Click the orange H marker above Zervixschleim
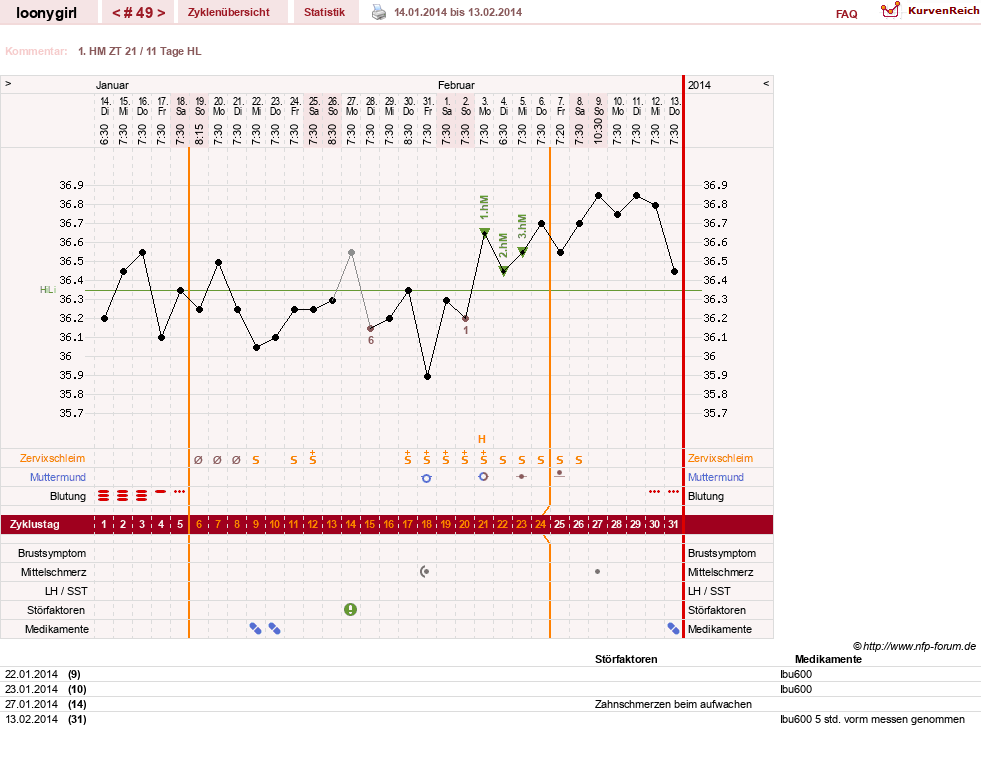This screenshot has height=758, width=981. click(x=482, y=439)
